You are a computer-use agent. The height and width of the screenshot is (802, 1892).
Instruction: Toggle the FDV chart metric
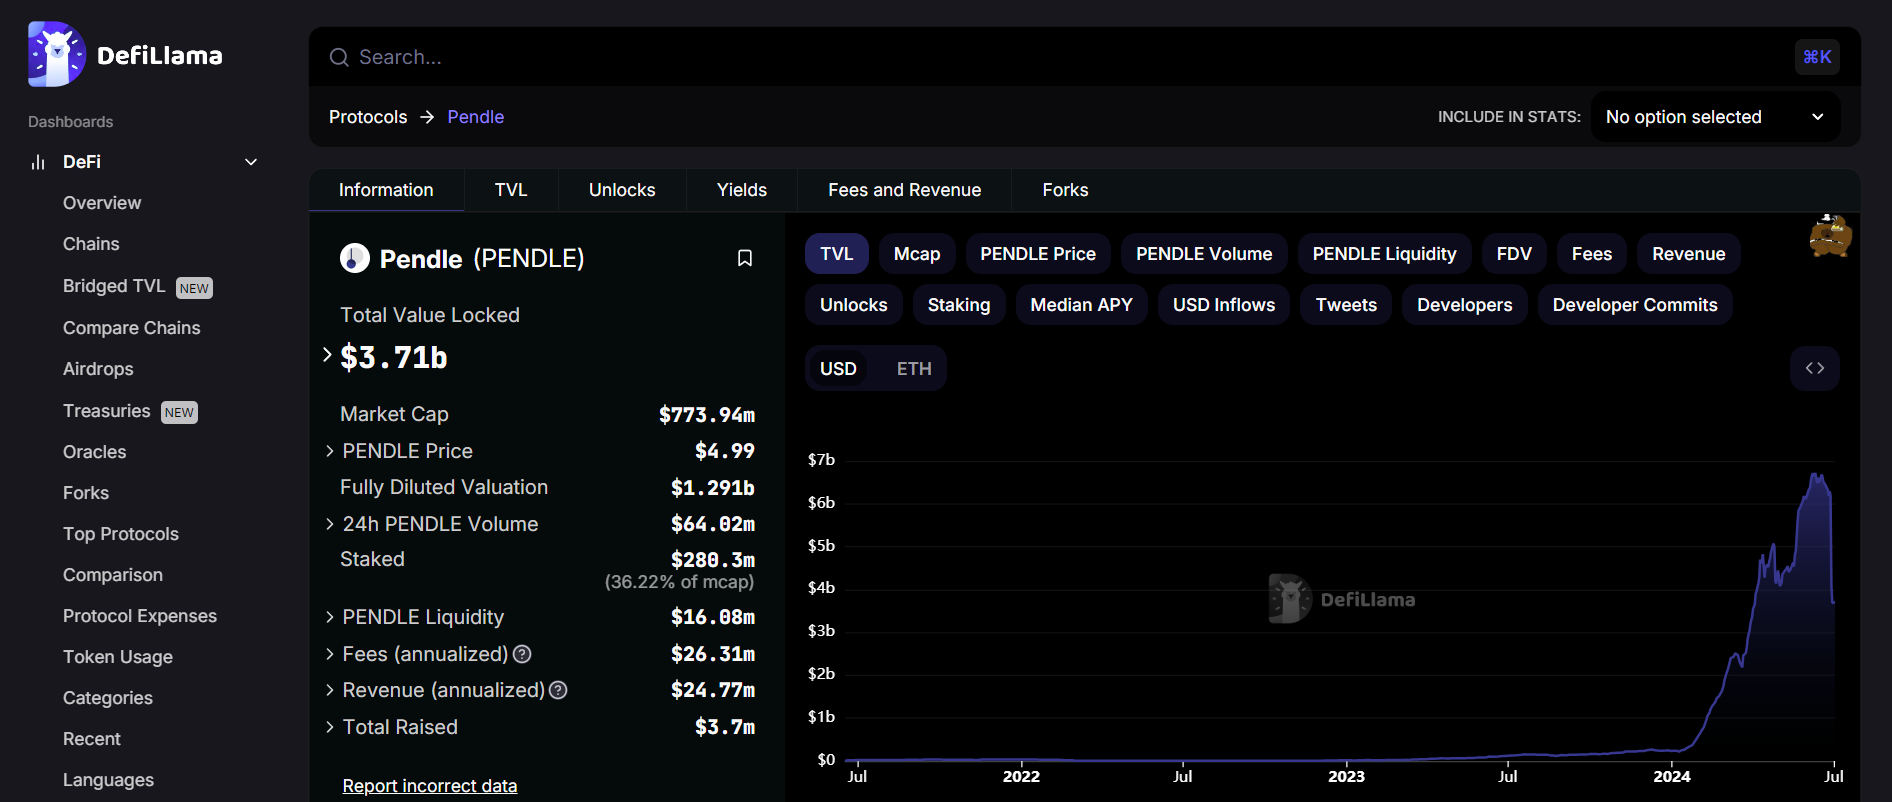coord(1514,254)
